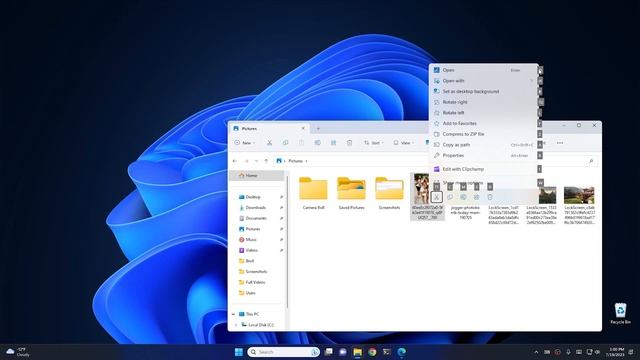Viewport: 640px width, 360px height.
Task: Click the Cut icon in the context menu
Action: click(436, 197)
